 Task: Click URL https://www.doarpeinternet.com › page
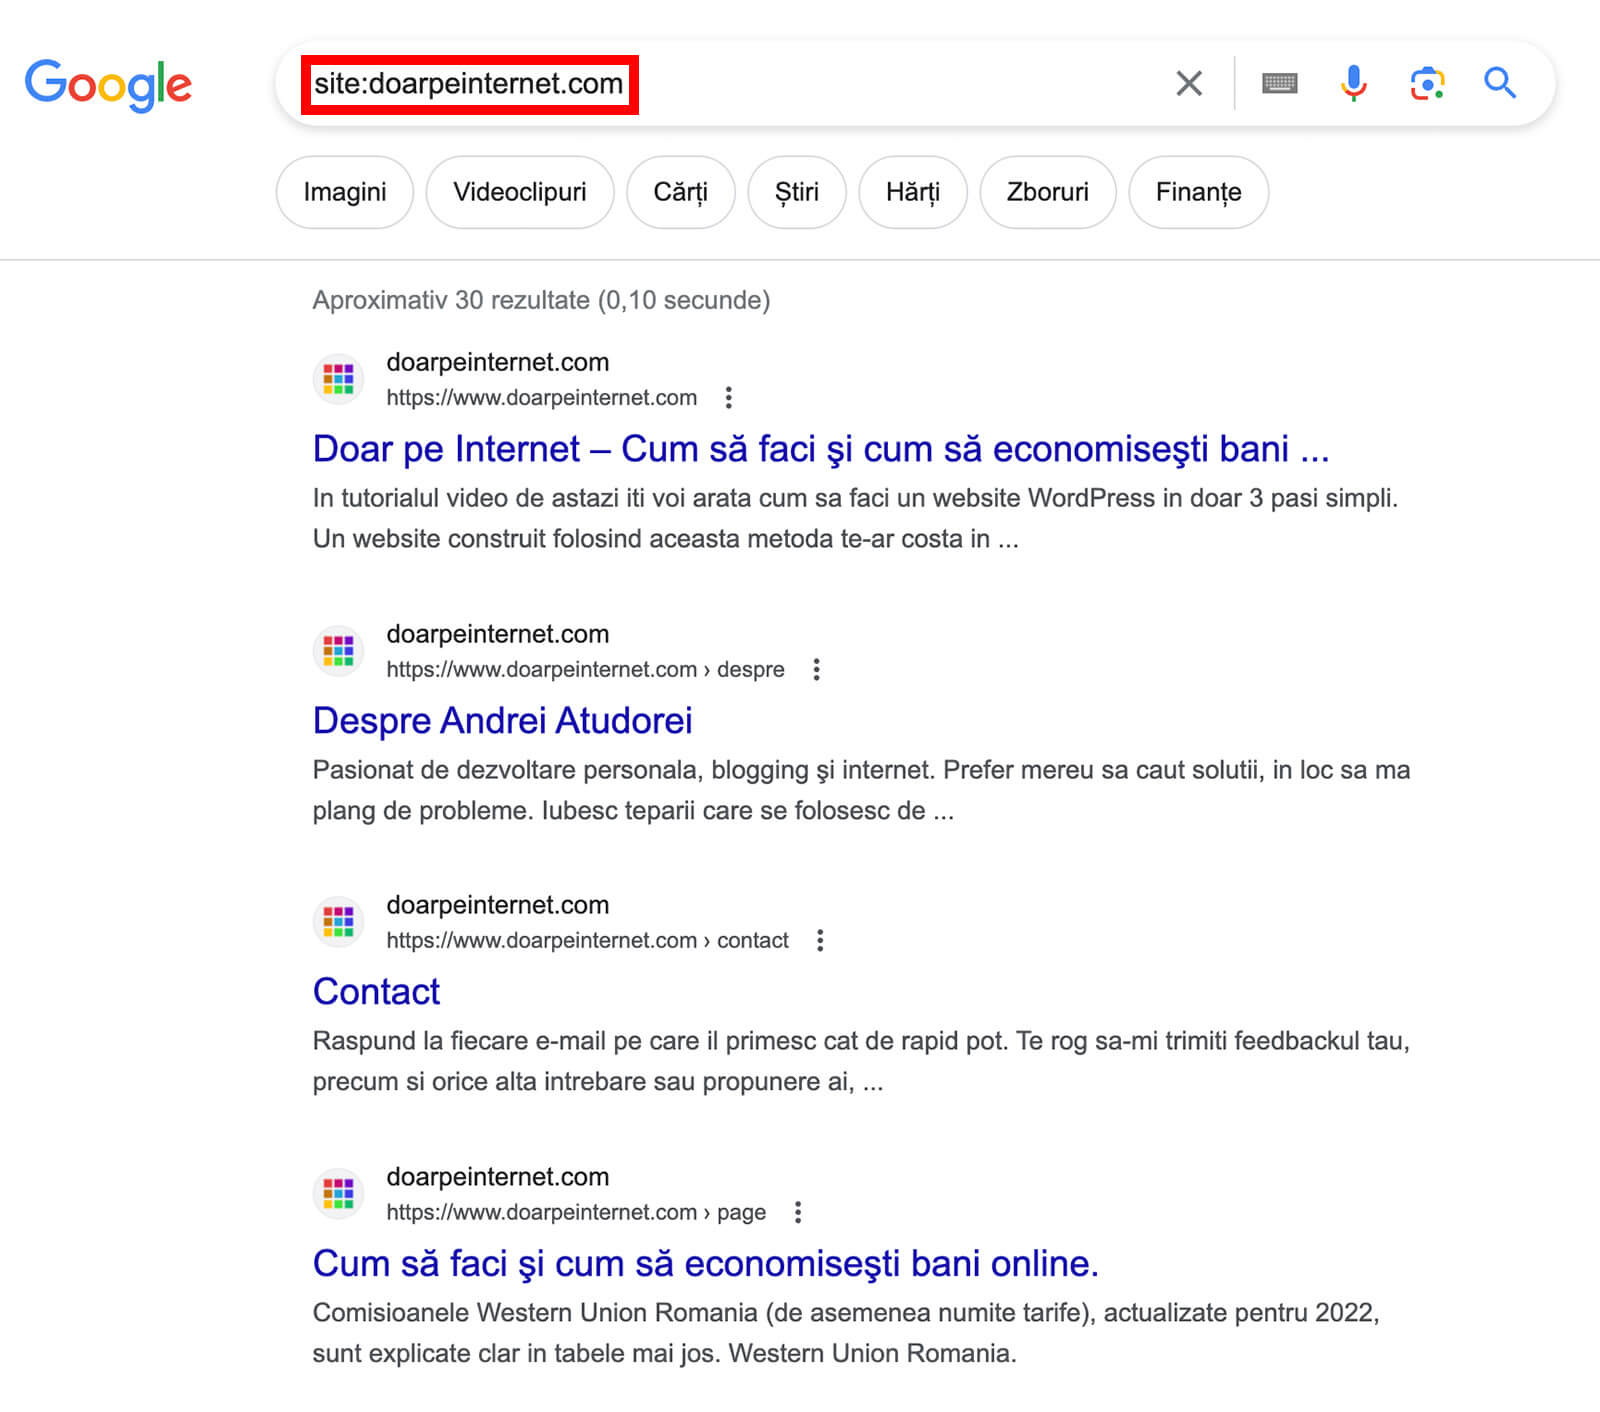point(577,1213)
